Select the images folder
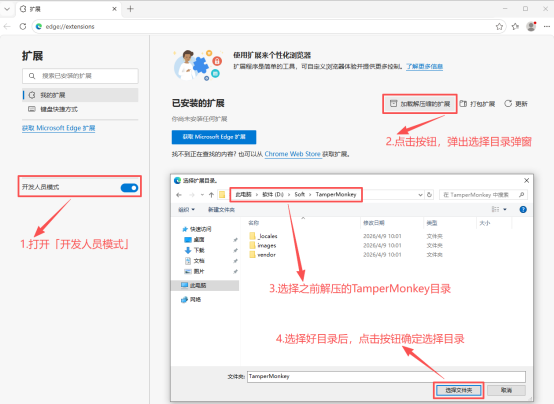 [263, 245]
